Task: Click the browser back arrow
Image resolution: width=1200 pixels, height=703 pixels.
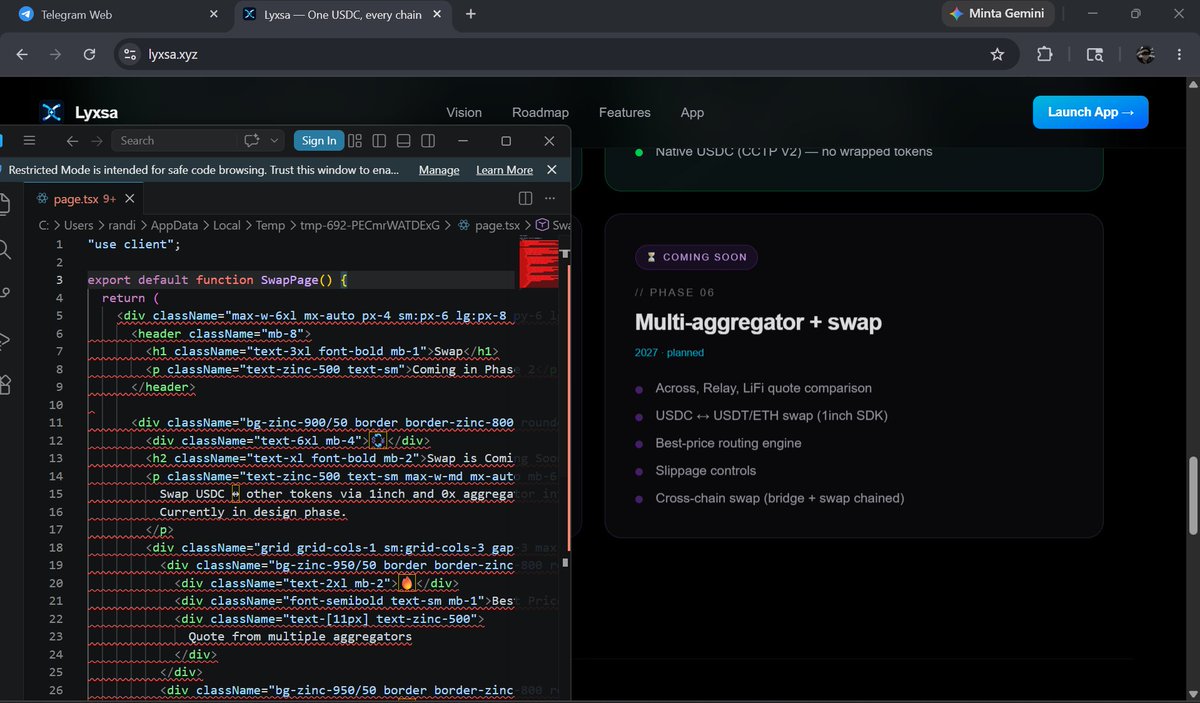Action: (x=22, y=54)
